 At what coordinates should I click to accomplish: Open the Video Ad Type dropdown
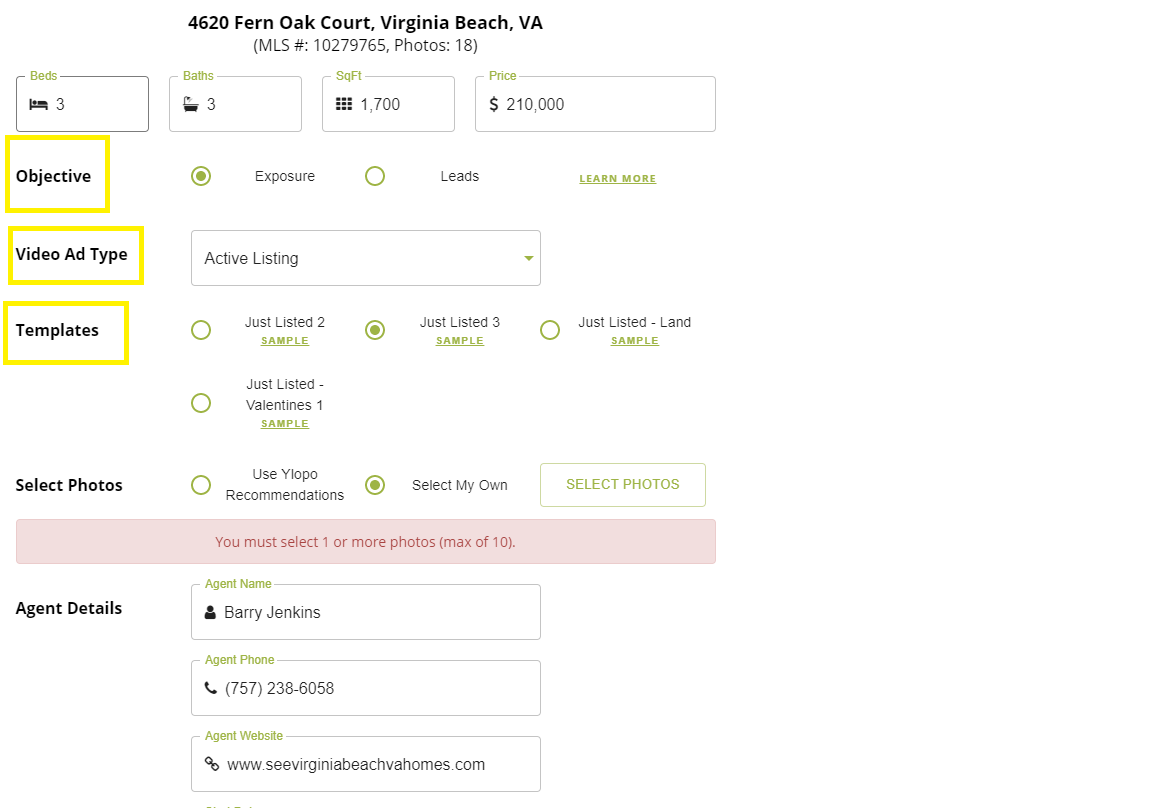pos(365,258)
